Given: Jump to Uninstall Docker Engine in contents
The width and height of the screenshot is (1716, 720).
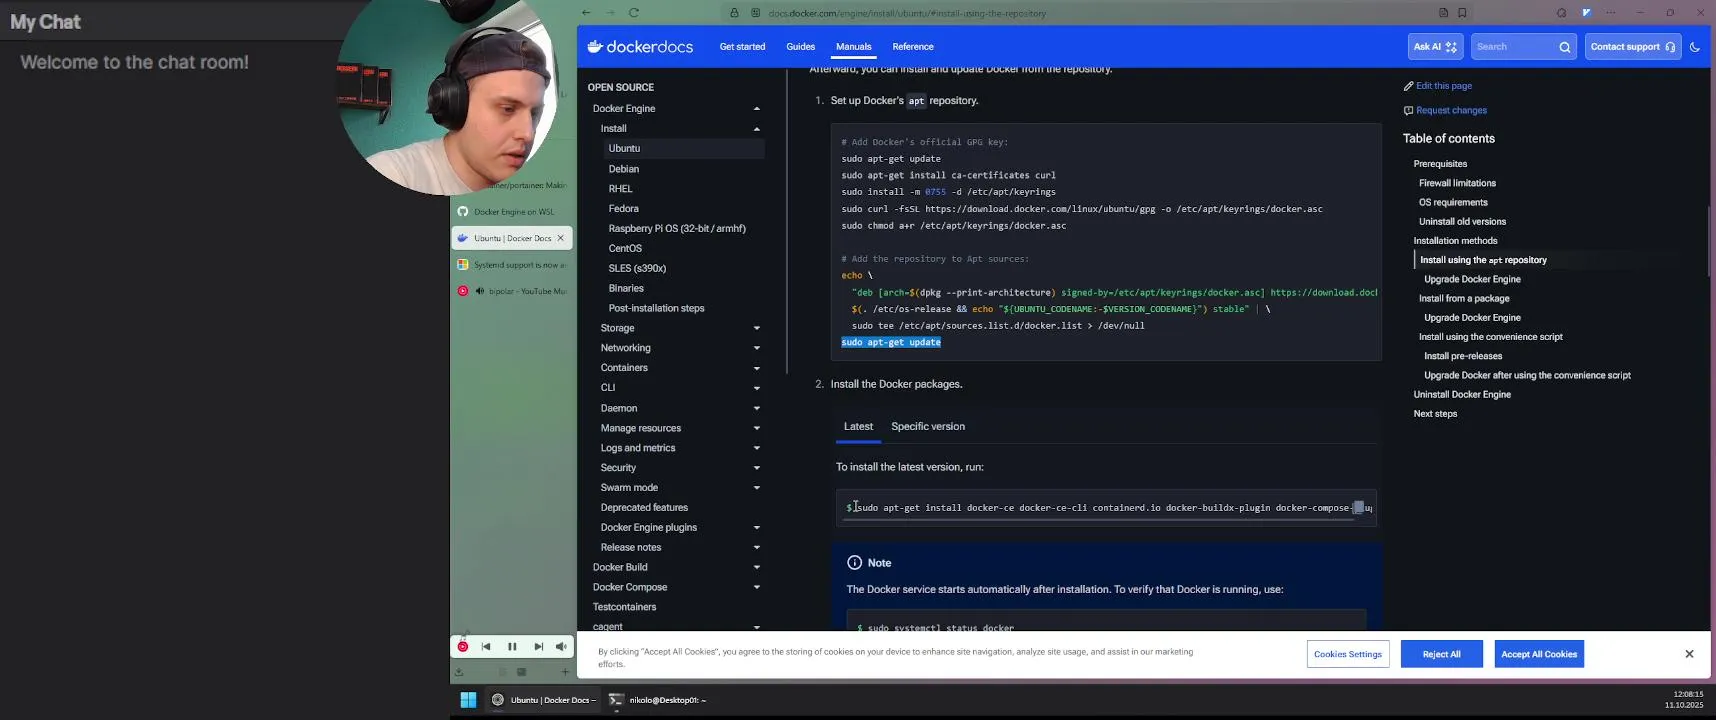Looking at the screenshot, I should 1462,395.
